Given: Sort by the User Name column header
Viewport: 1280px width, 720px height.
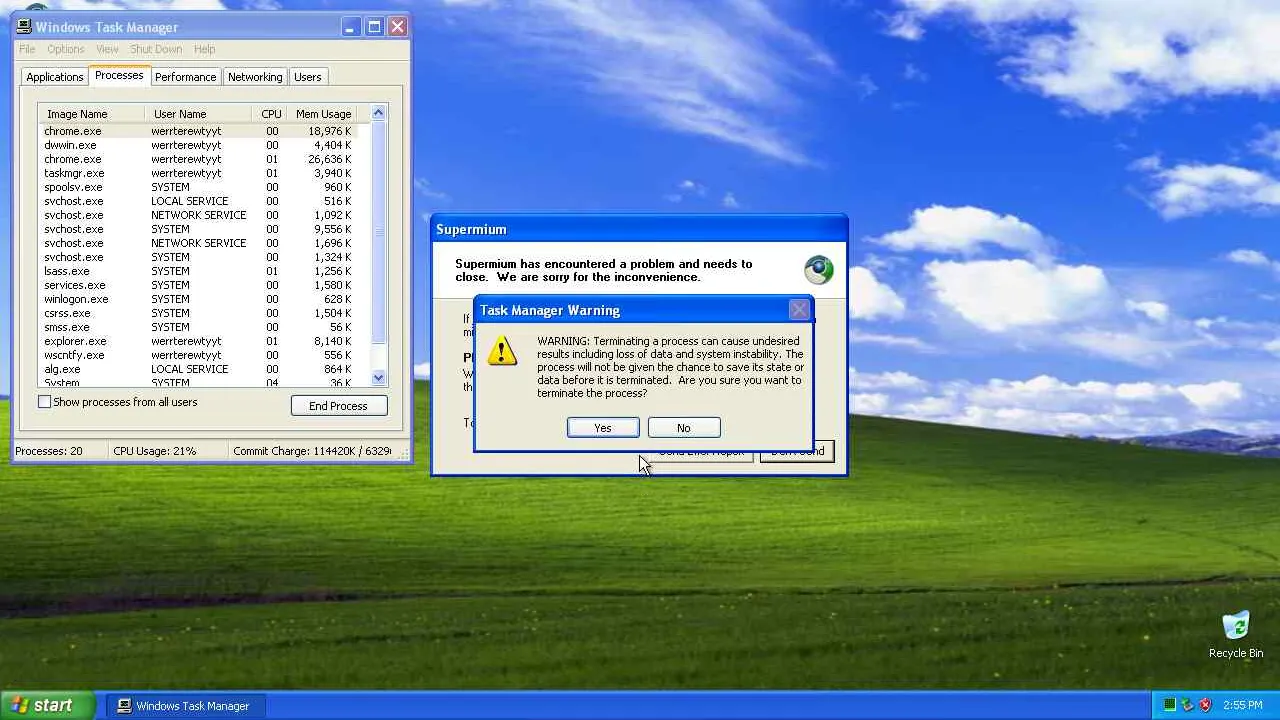Looking at the screenshot, I should click(198, 114).
